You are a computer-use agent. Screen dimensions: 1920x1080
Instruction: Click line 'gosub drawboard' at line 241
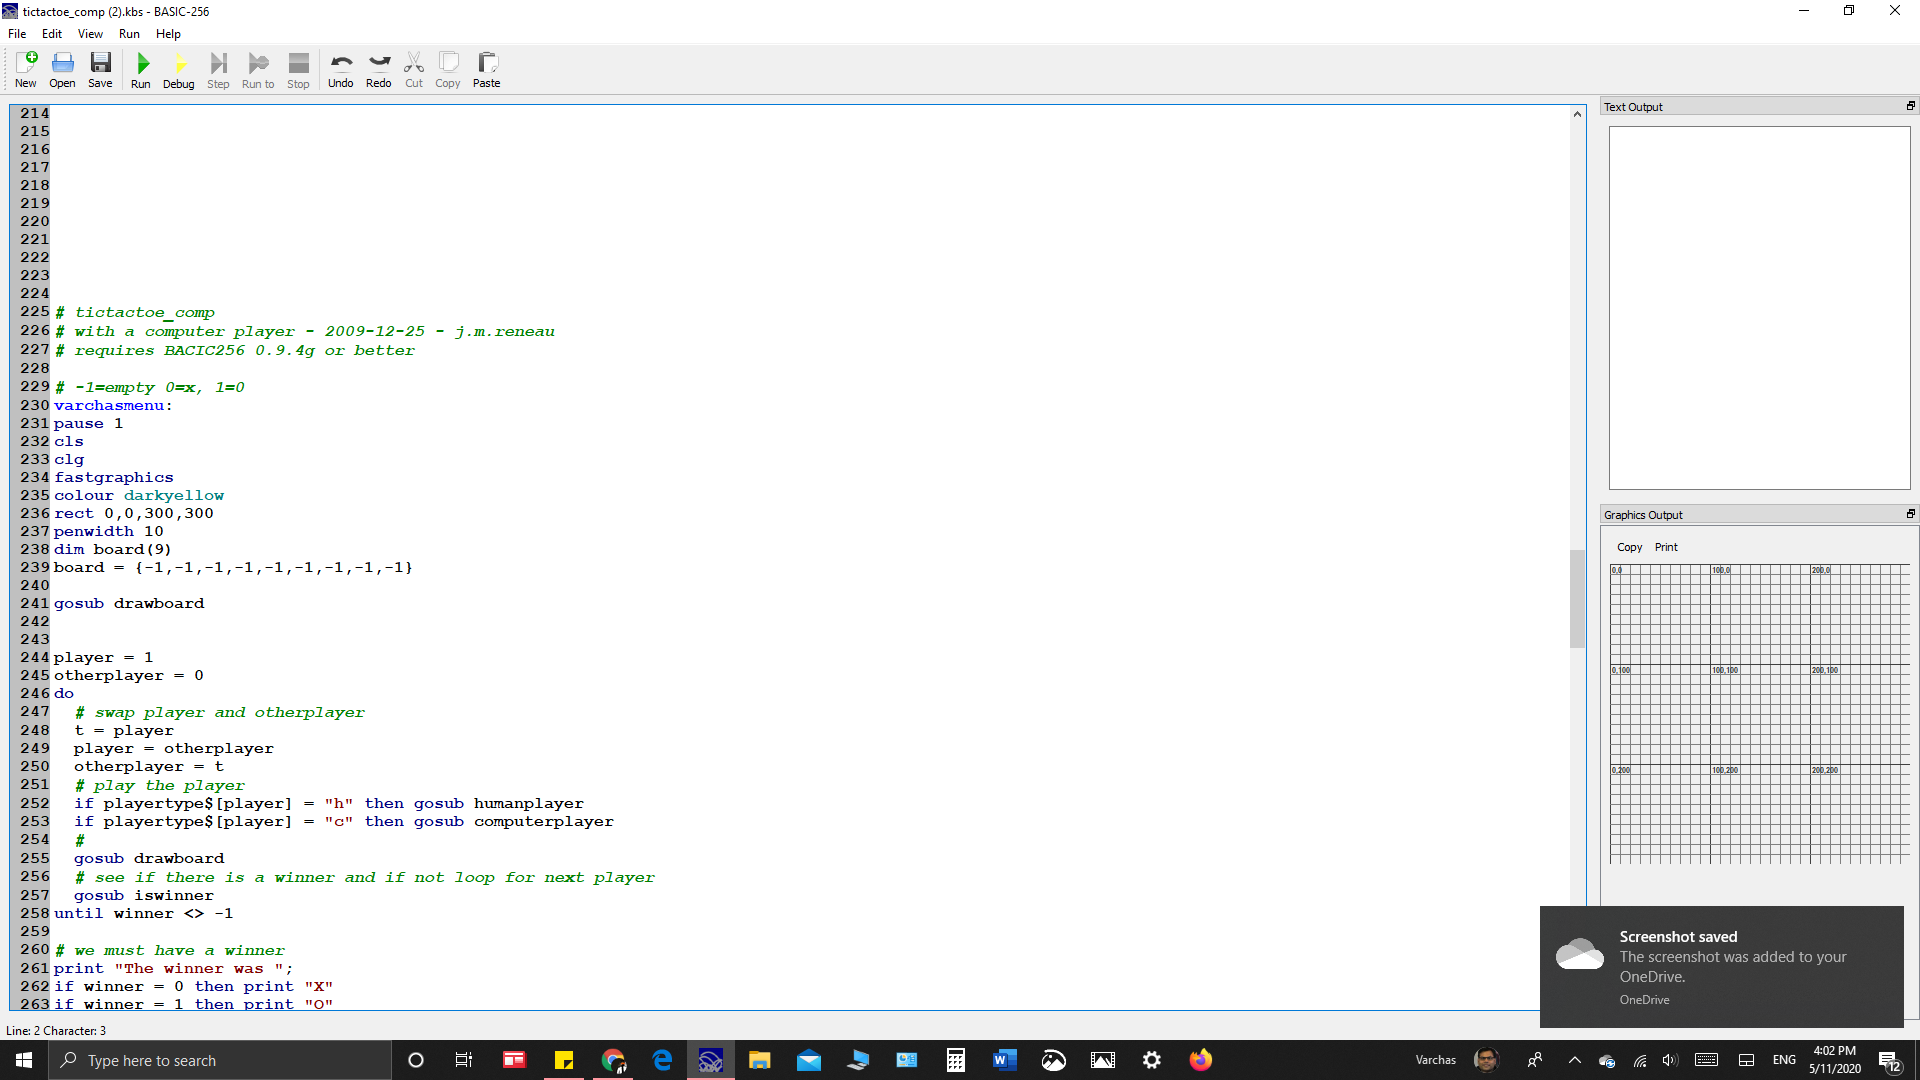[129, 603]
